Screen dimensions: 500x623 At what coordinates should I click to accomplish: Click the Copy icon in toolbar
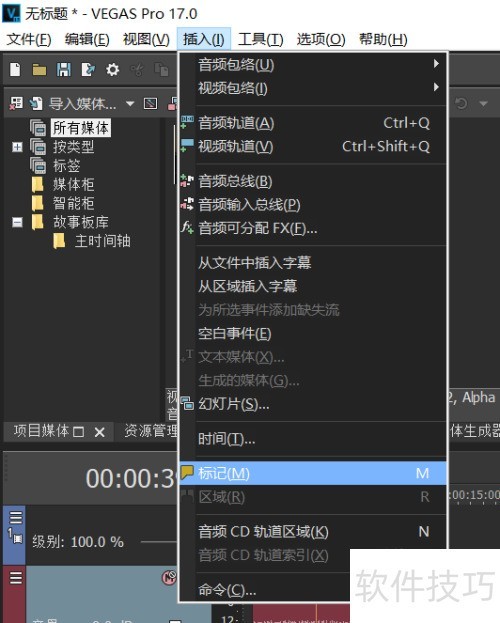(161, 70)
